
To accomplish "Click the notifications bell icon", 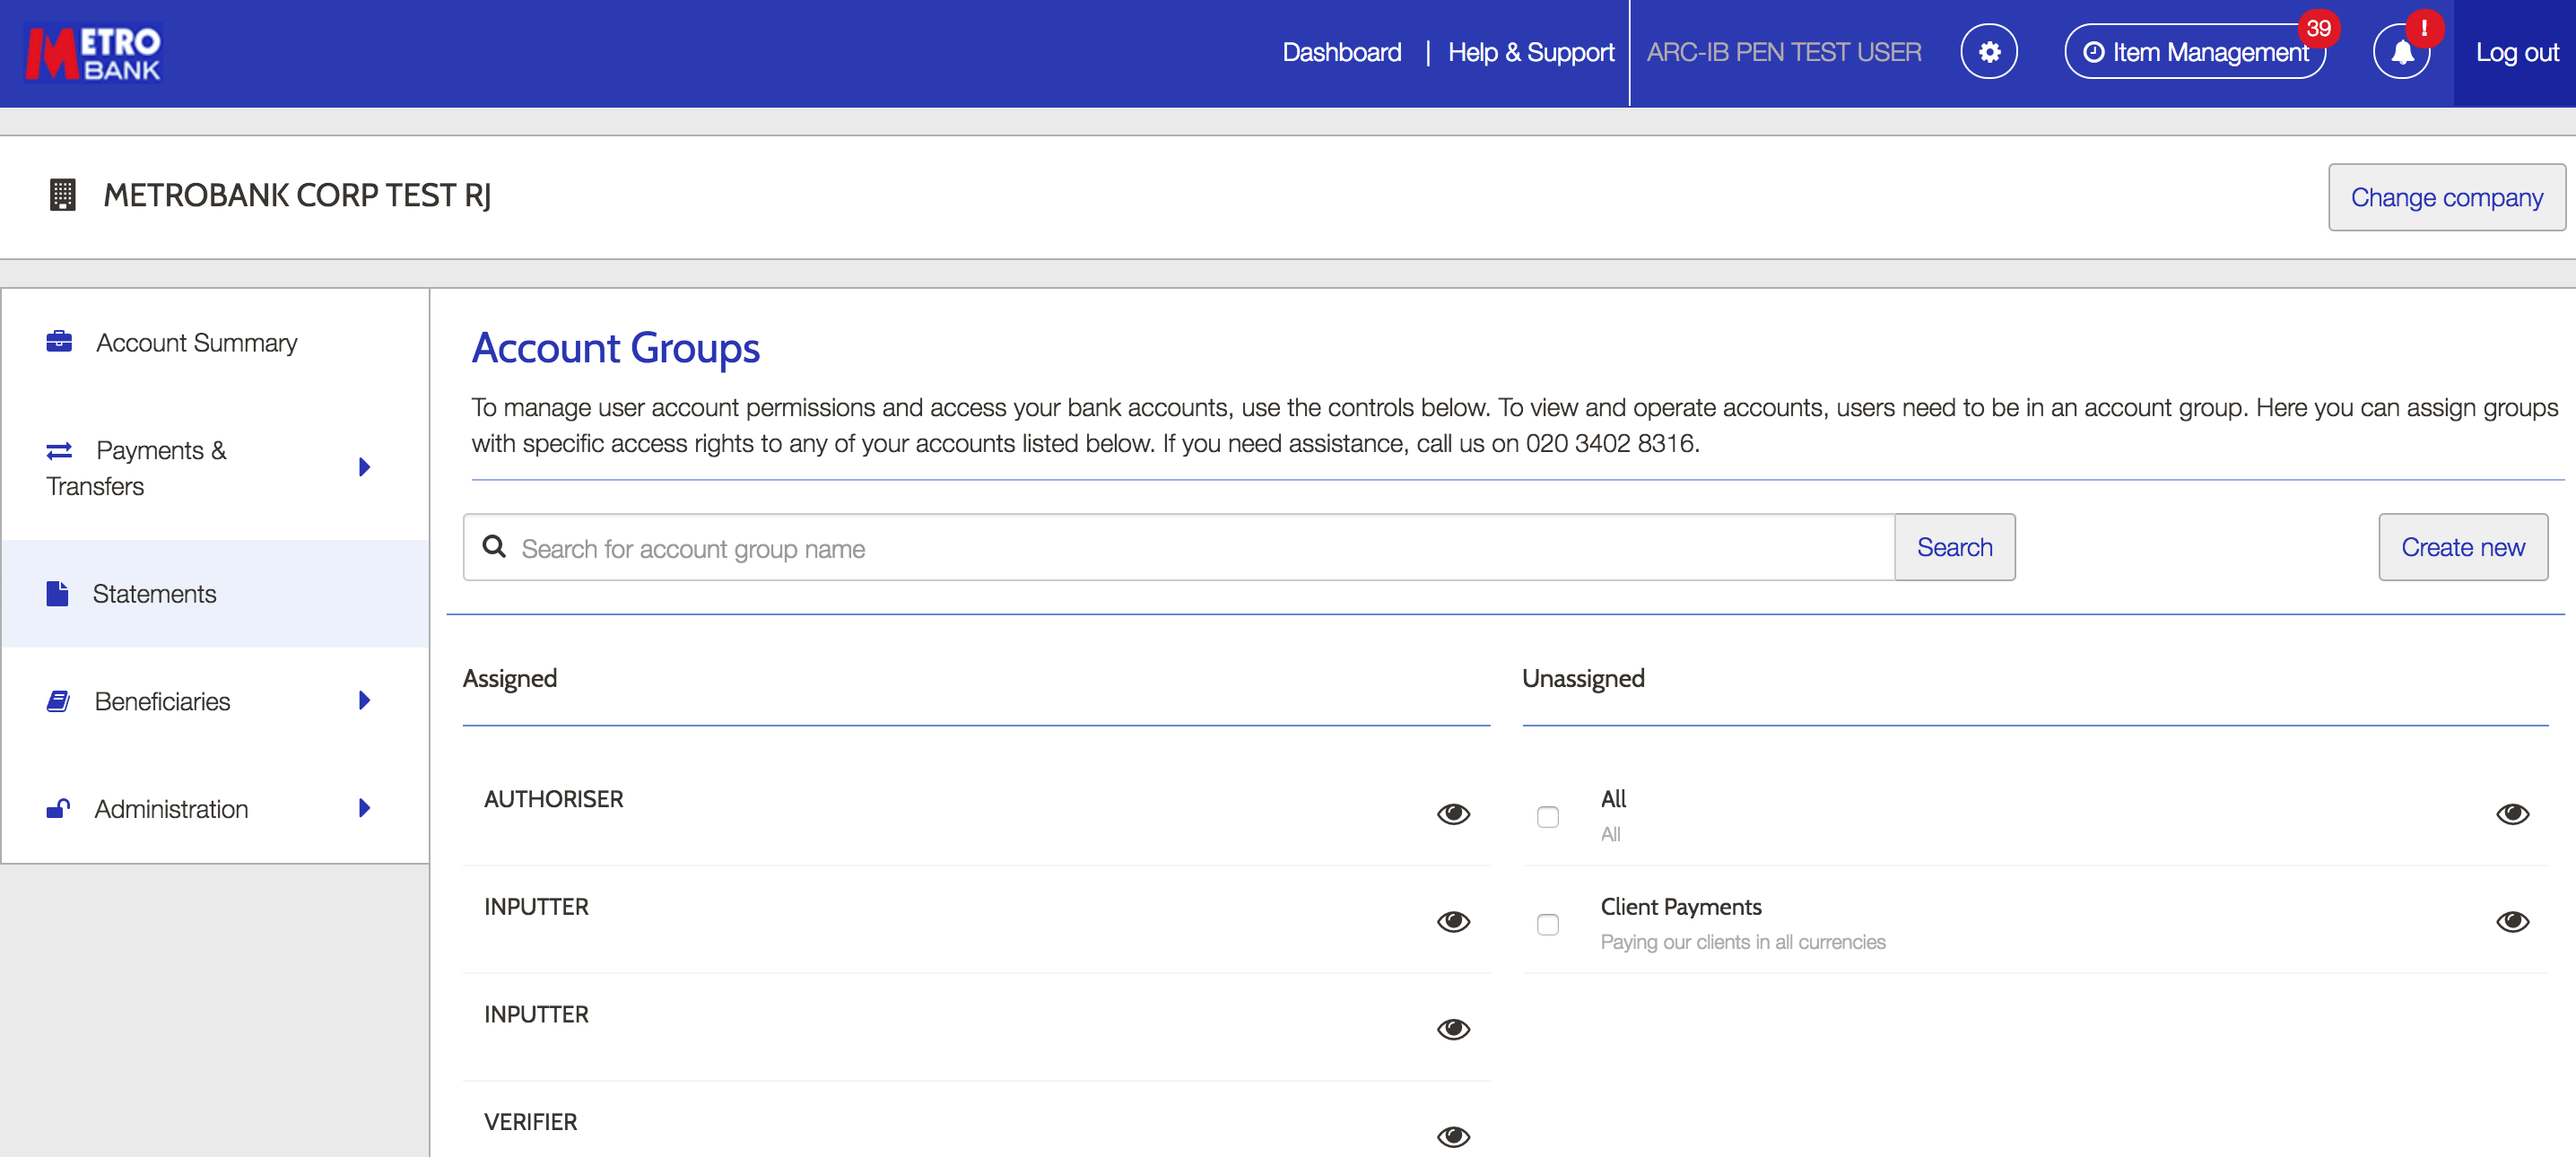I will 2400,53.
